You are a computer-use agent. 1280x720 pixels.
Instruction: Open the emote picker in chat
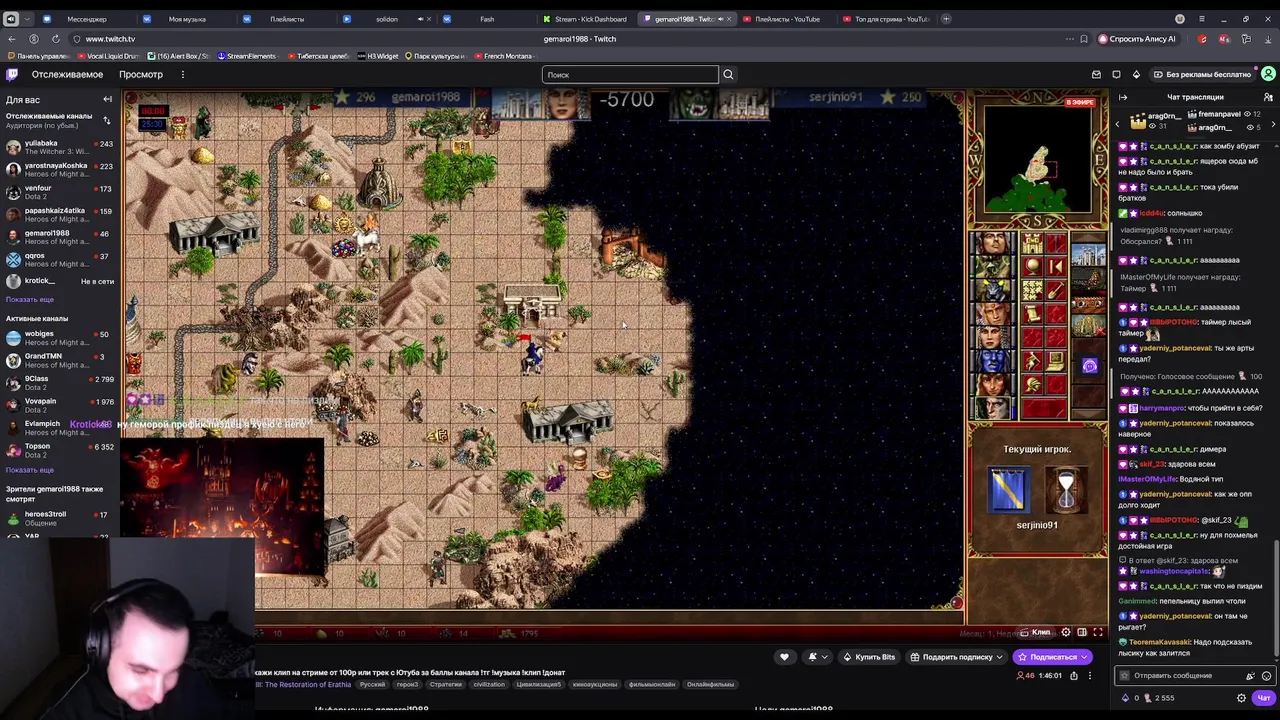(x=1266, y=676)
